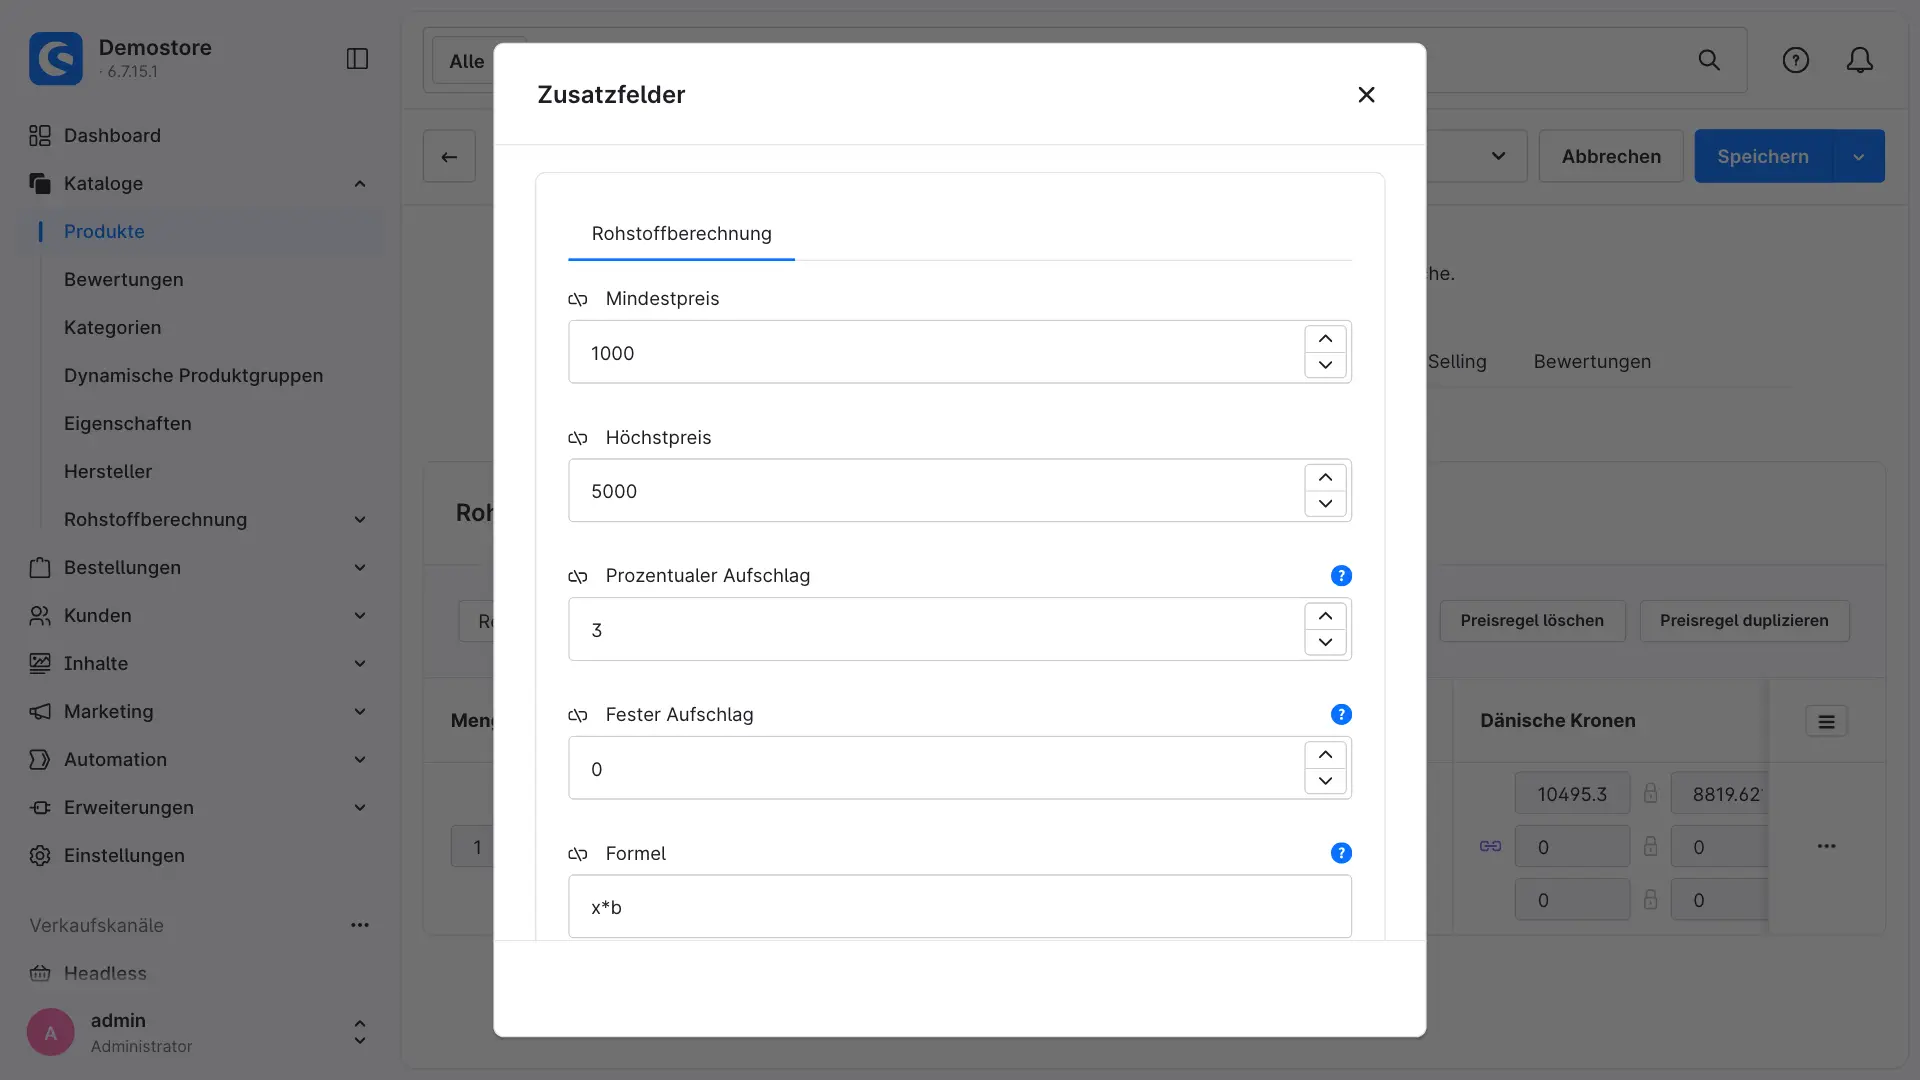Toggle inheritance link icon next to Formel
The width and height of the screenshot is (1920, 1080).
[x=578, y=854]
